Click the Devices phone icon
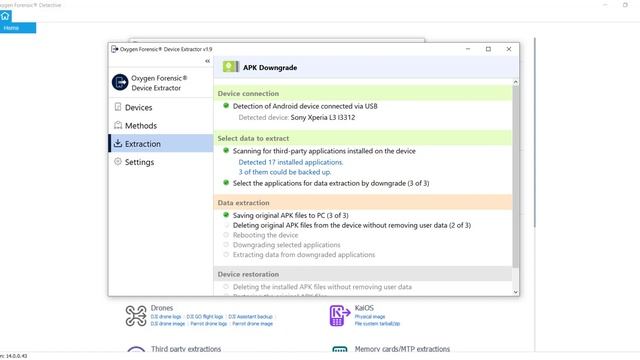Viewport: 640px width, 360px height. [118, 107]
